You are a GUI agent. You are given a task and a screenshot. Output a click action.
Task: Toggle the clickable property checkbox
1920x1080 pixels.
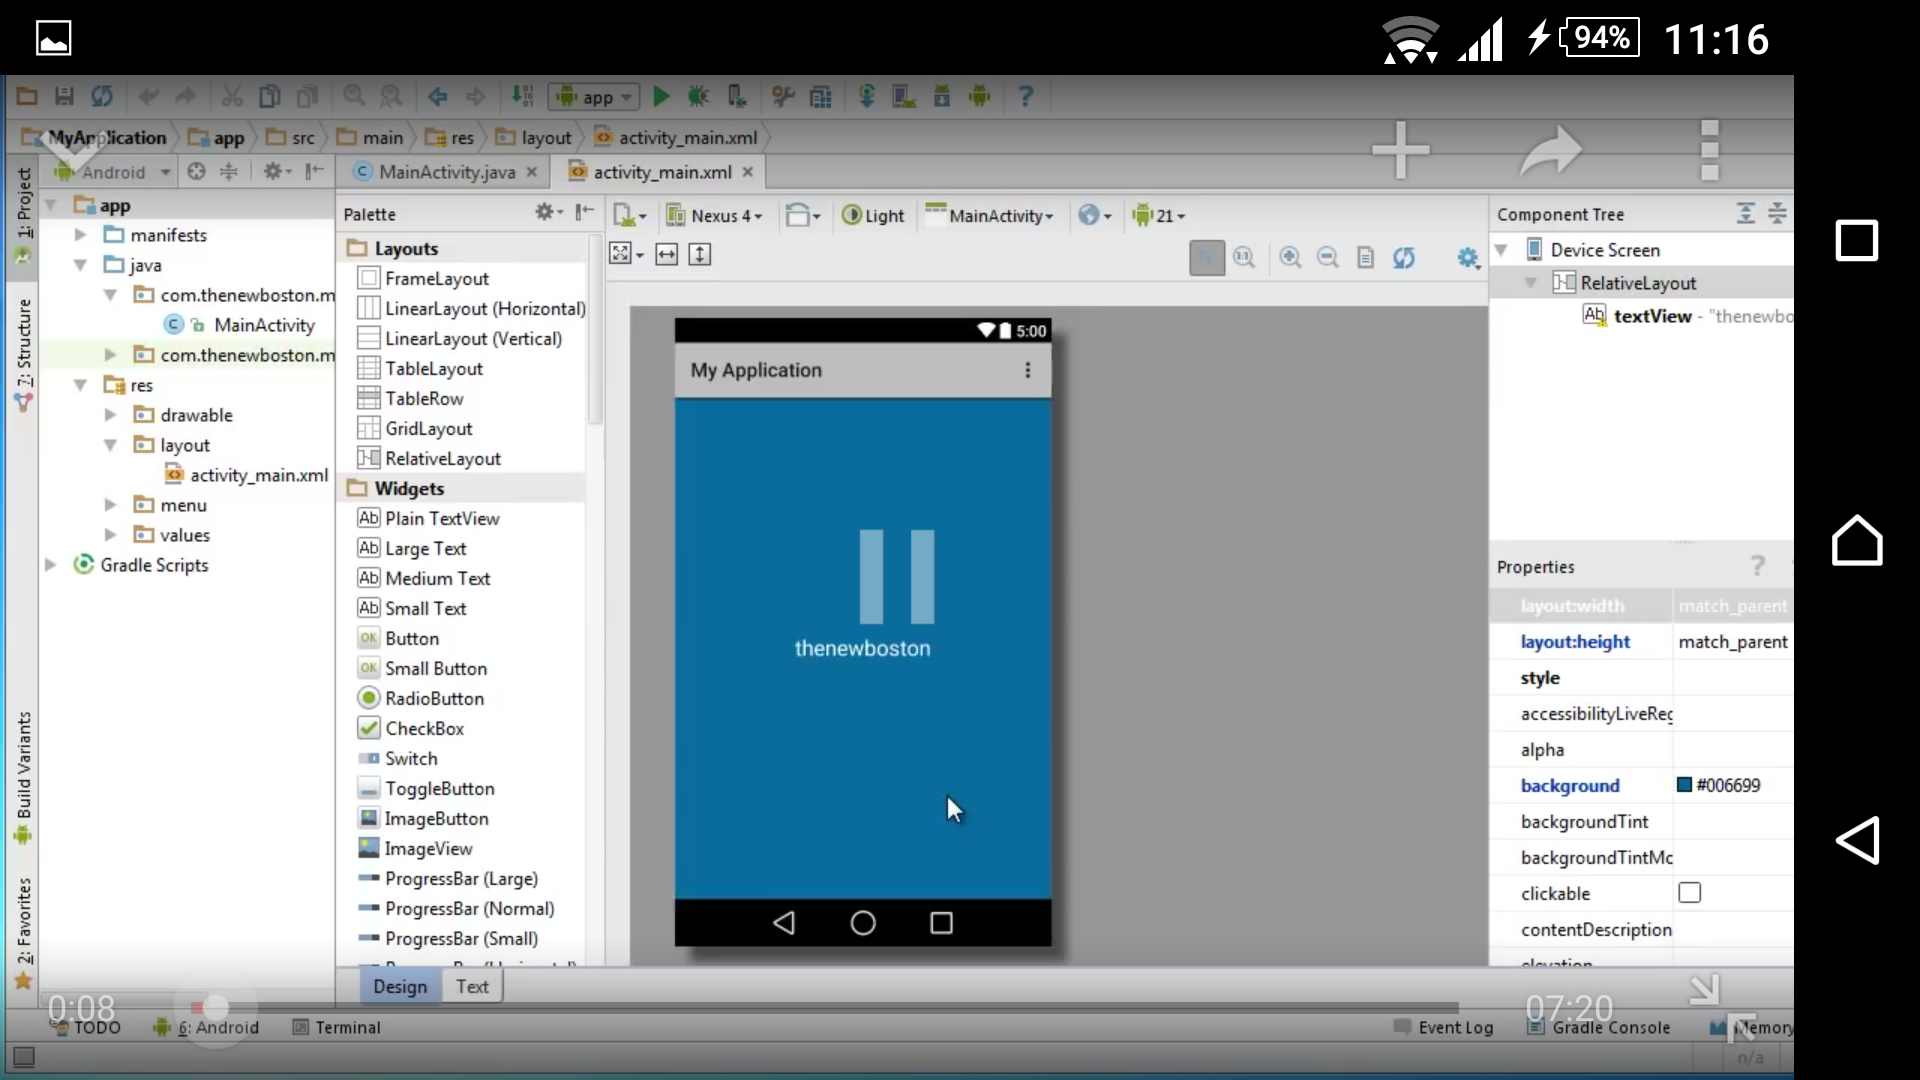1689,892
